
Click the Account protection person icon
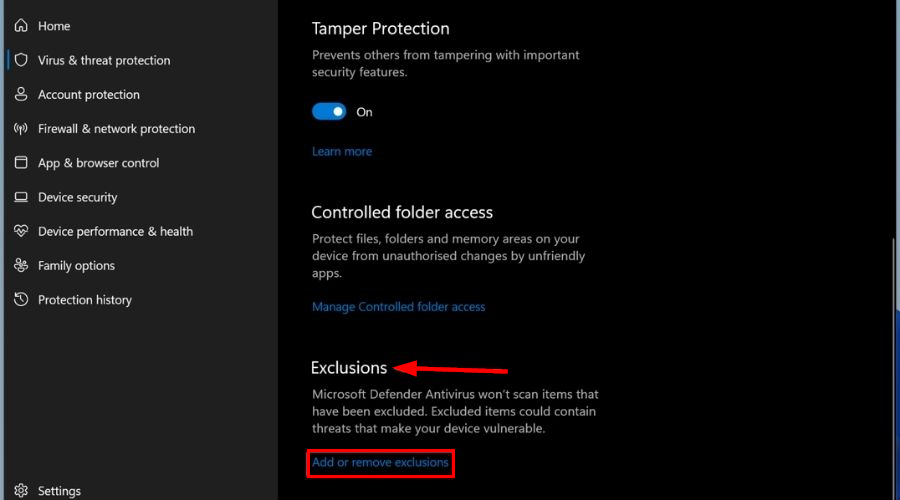pyautogui.click(x=20, y=94)
